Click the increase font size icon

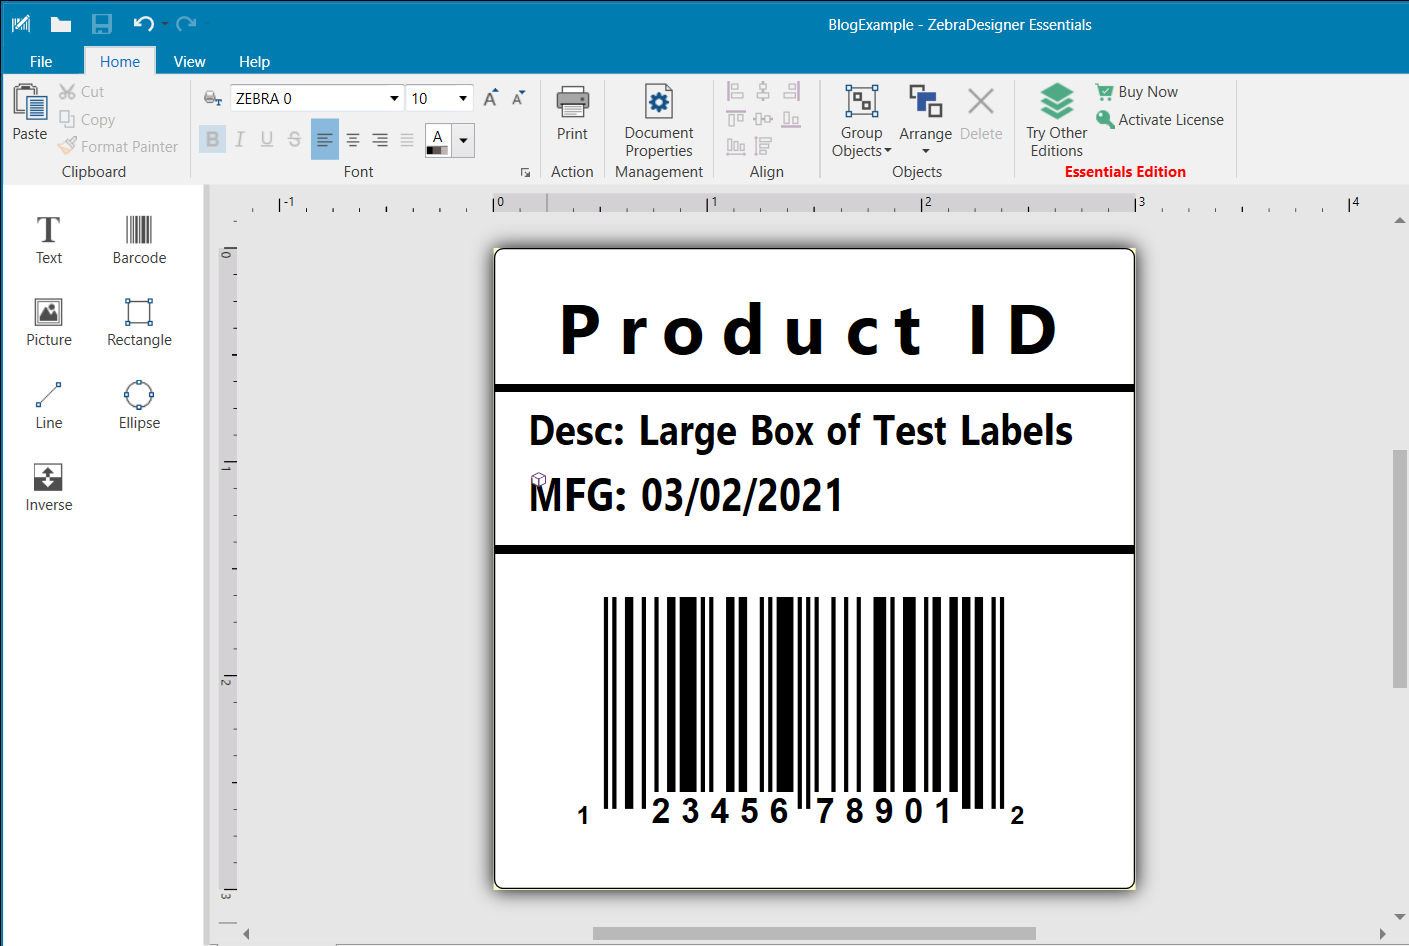[x=490, y=98]
